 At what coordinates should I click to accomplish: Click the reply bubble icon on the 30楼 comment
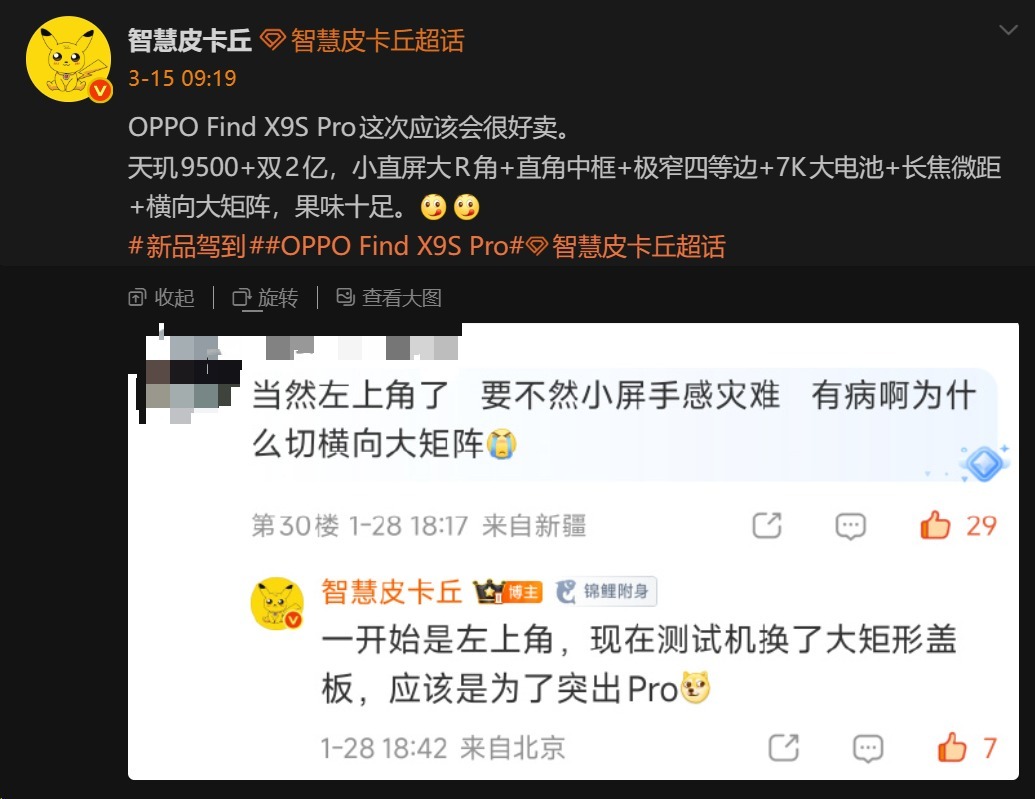pos(850,526)
